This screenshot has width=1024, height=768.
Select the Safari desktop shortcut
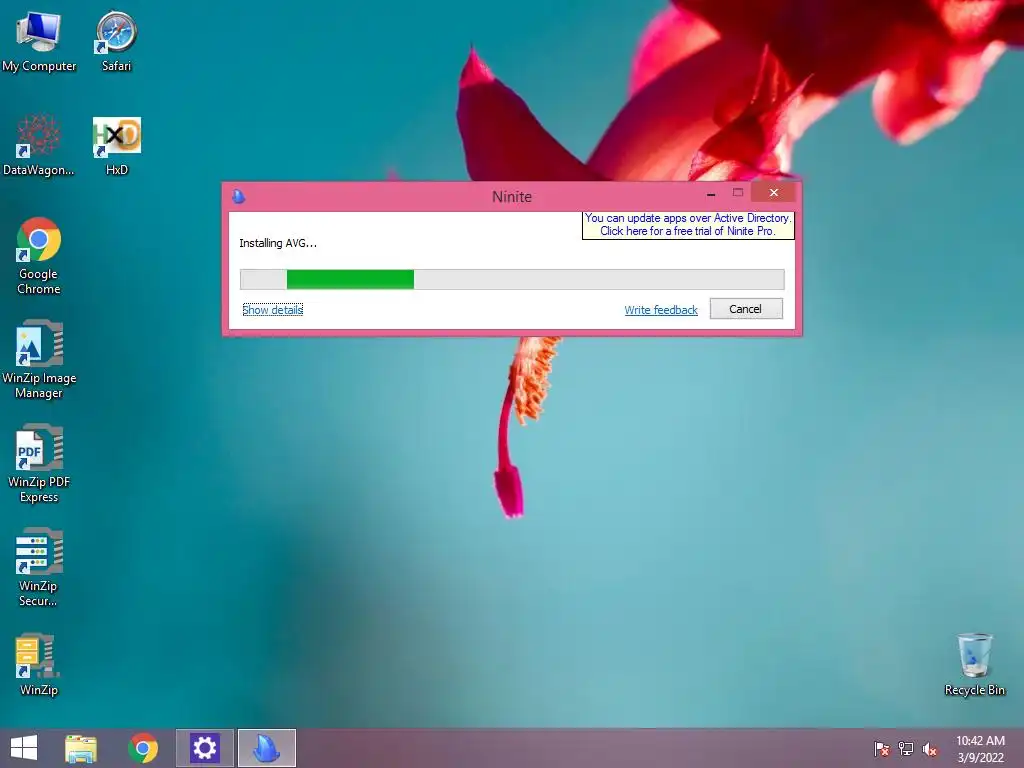[x=116, y=40]
